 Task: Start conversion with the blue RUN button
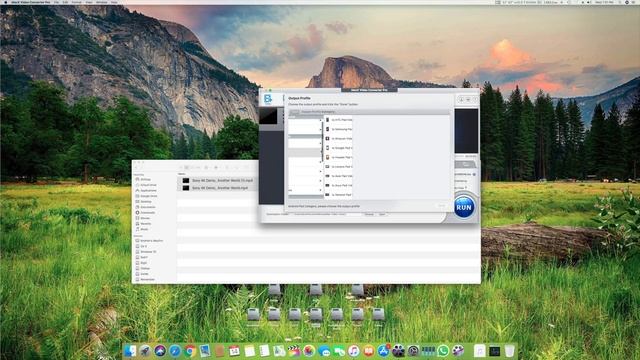[464, 207]
